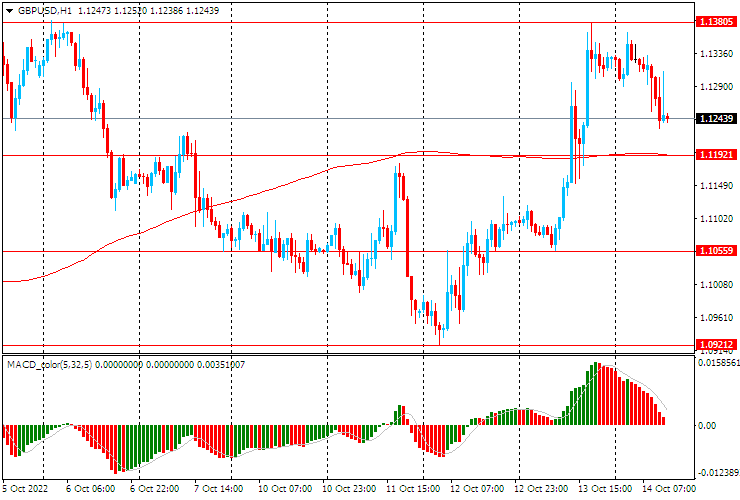Open the chart menu triangle beside GBPUSD,H1
740x500 pixels.
point(9,11)
